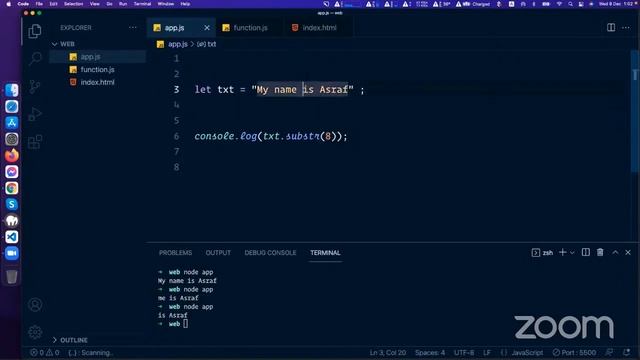The height and width of the screenshot is (360, 640).
Task: Split the terminal panel
Action: coord(586,252)
